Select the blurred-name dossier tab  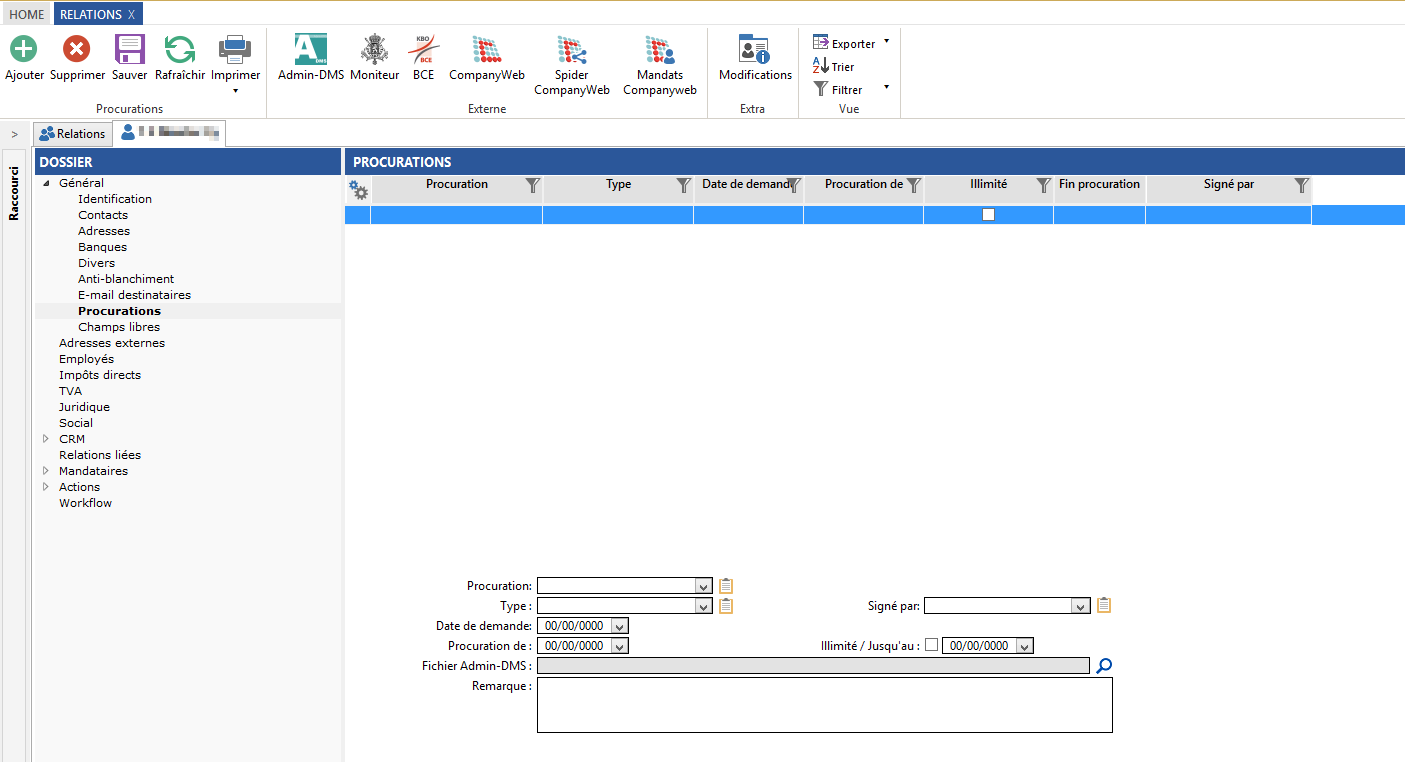click(169, 132)
